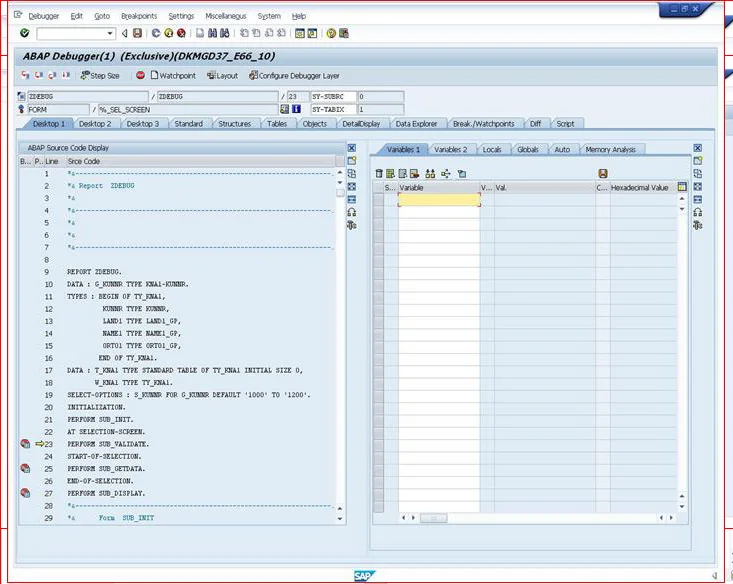The height and width of the screenshot is (584, 733).
Task: Click the highlighted yellow Variable input cell
Action: tap(439, 200)
